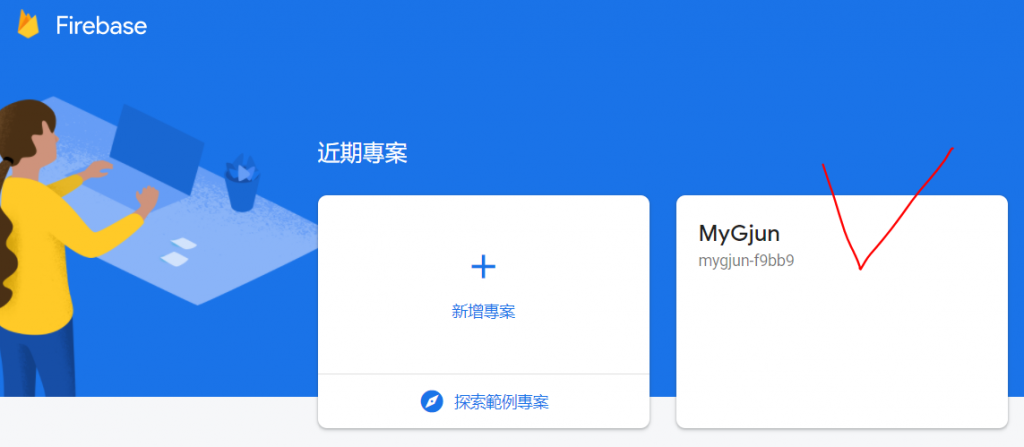
Task: Open the 探索範例專案 link
Action: point(502,402)
